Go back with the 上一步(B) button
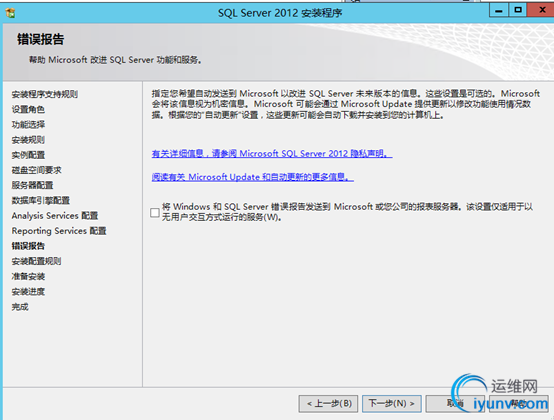 pyautogui.click(x=328, y=403)
